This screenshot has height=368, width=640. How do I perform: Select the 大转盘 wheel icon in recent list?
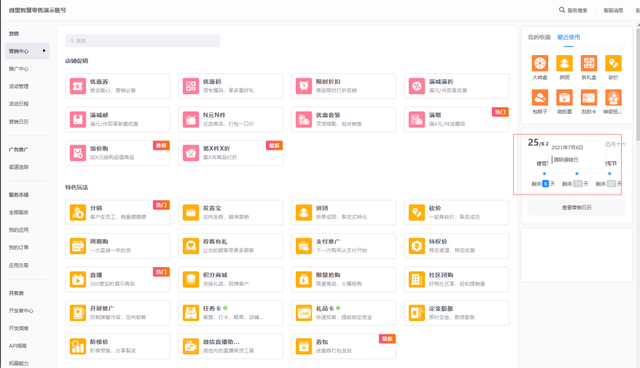tap(540, 63)
